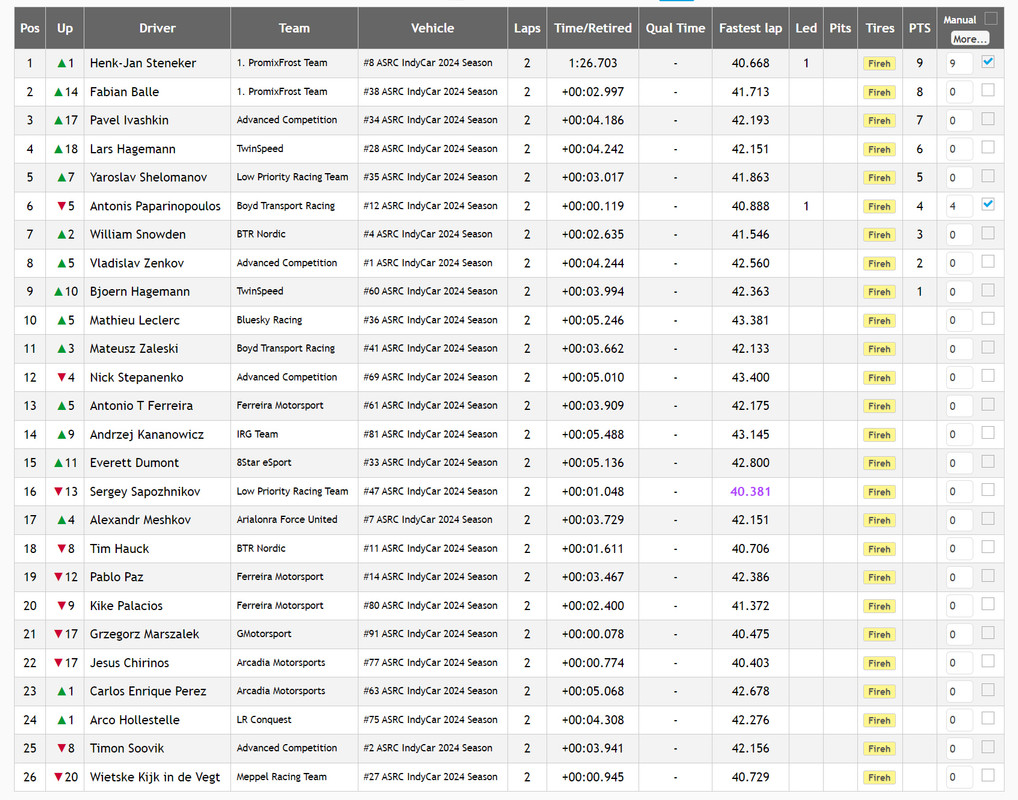Check manual checkbox for Lars Hagemann
Viewport: 1018px width, 800px height.
coord(988,147)
